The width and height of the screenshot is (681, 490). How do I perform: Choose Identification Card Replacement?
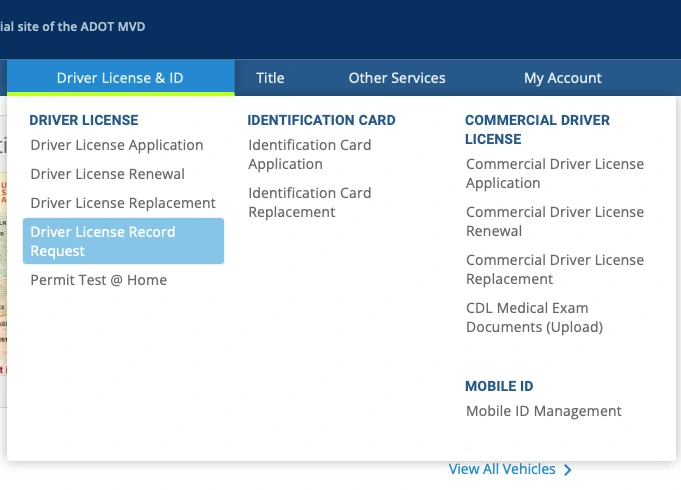click(309, 202)
